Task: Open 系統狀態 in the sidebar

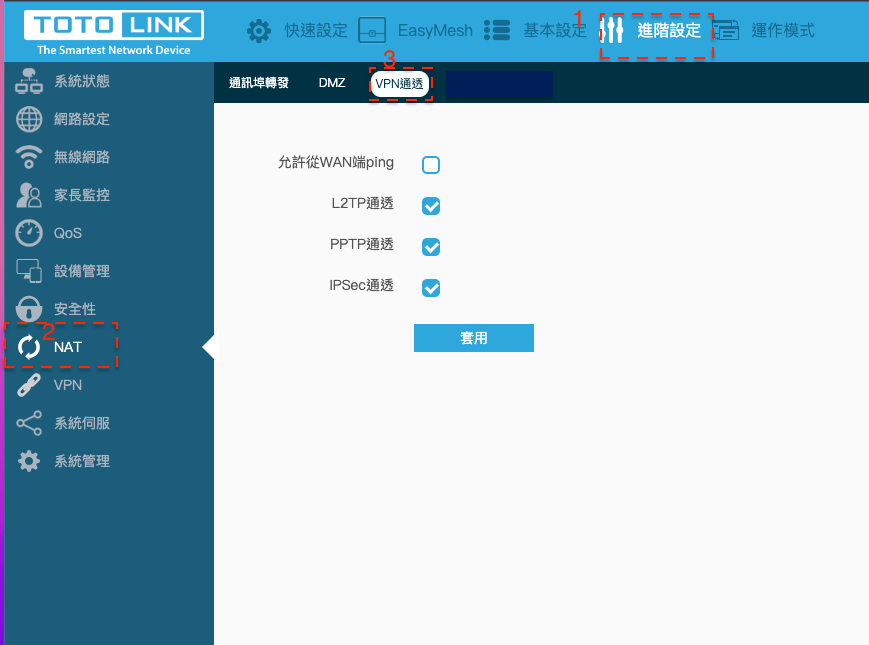Action: [x=82, y=81]
